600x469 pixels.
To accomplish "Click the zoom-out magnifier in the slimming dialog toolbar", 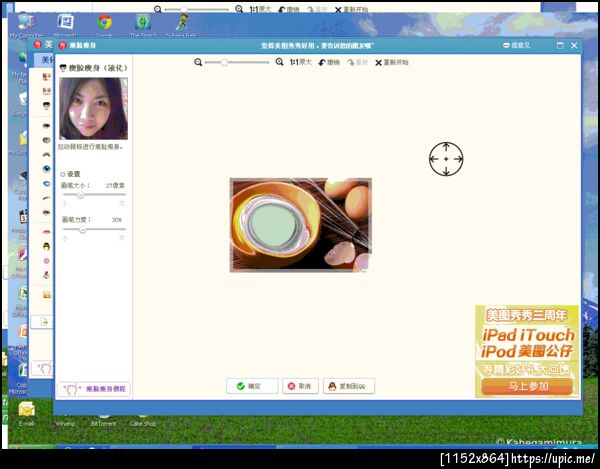I will pos(198,62).
